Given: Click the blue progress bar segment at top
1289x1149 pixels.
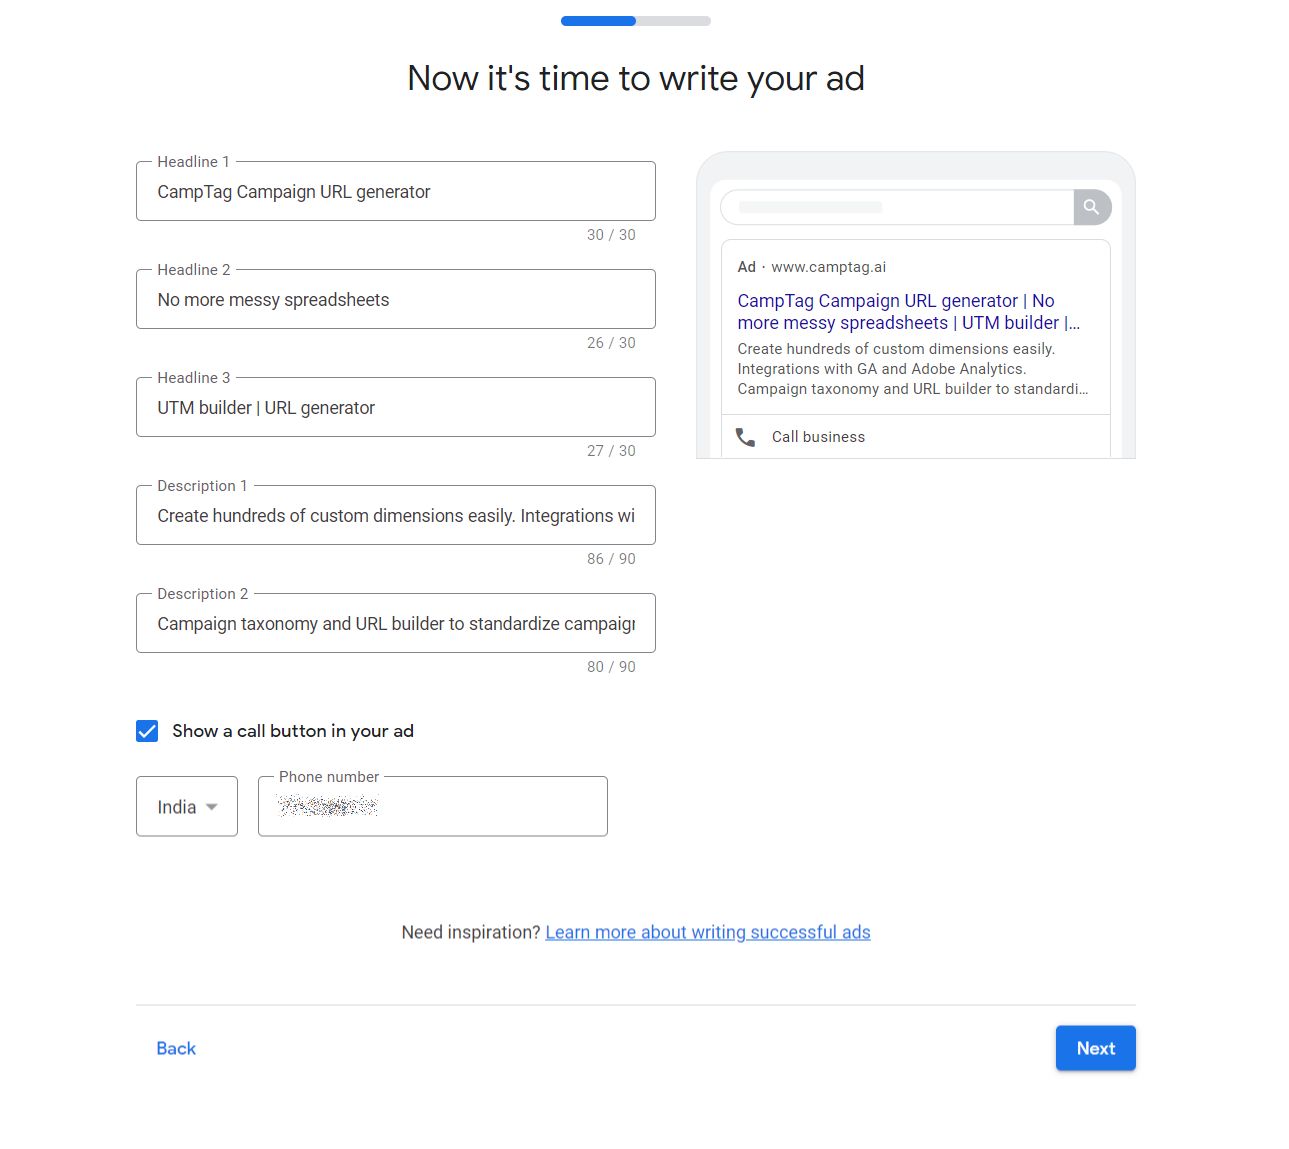Looking at the screenshot, I should point(597,20).
